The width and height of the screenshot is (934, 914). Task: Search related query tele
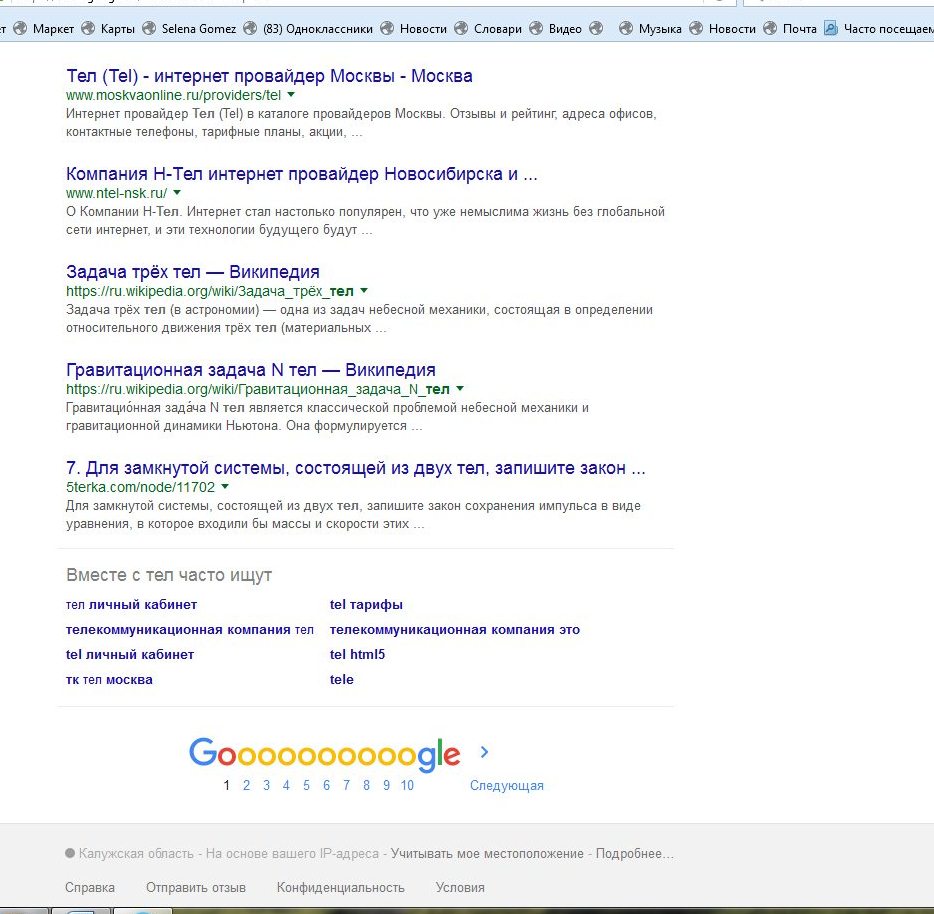[x=342, y=679]
